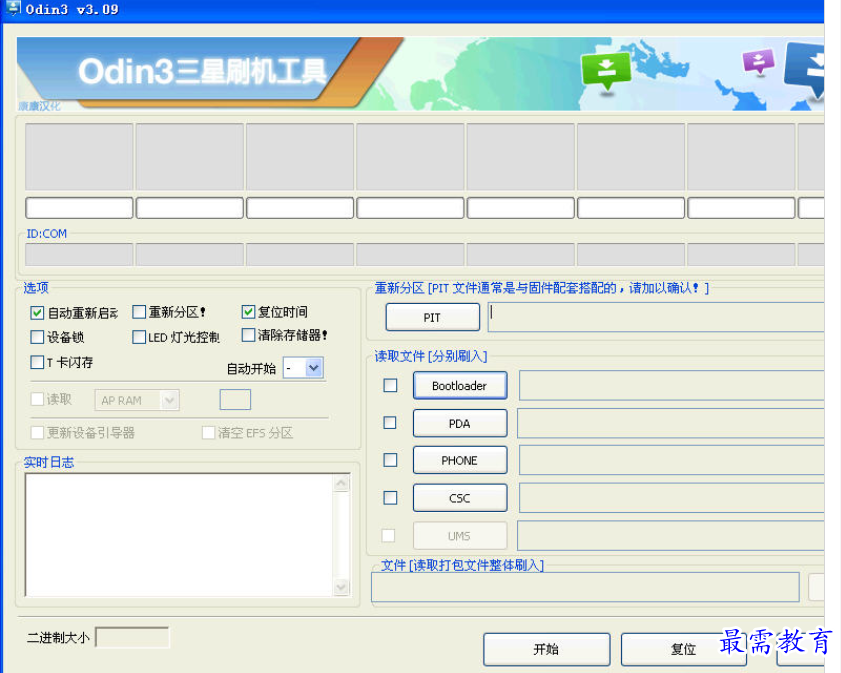This screenshot has height=673, width=841.
Task: Click the 实时日志 log text area
Action: click(179, 535)
